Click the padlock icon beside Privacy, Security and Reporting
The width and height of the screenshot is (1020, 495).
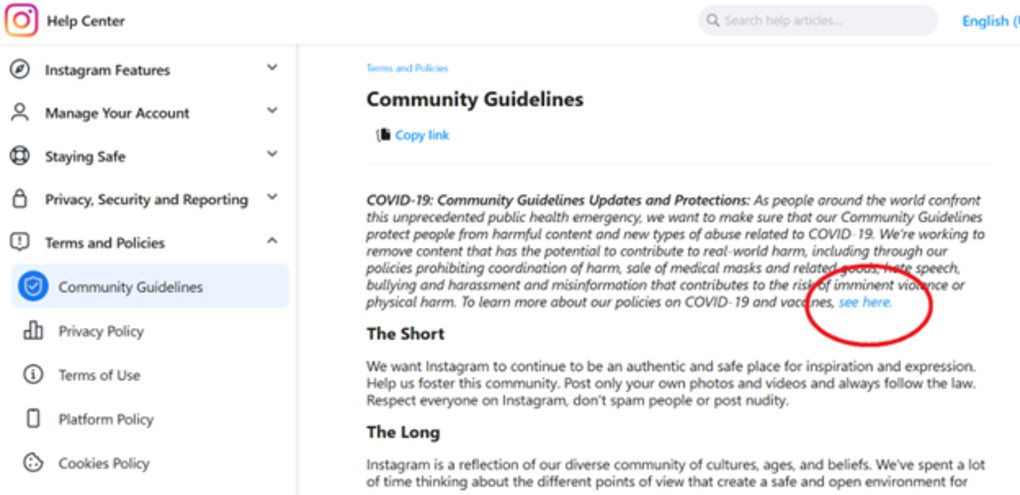click(20, 199)
